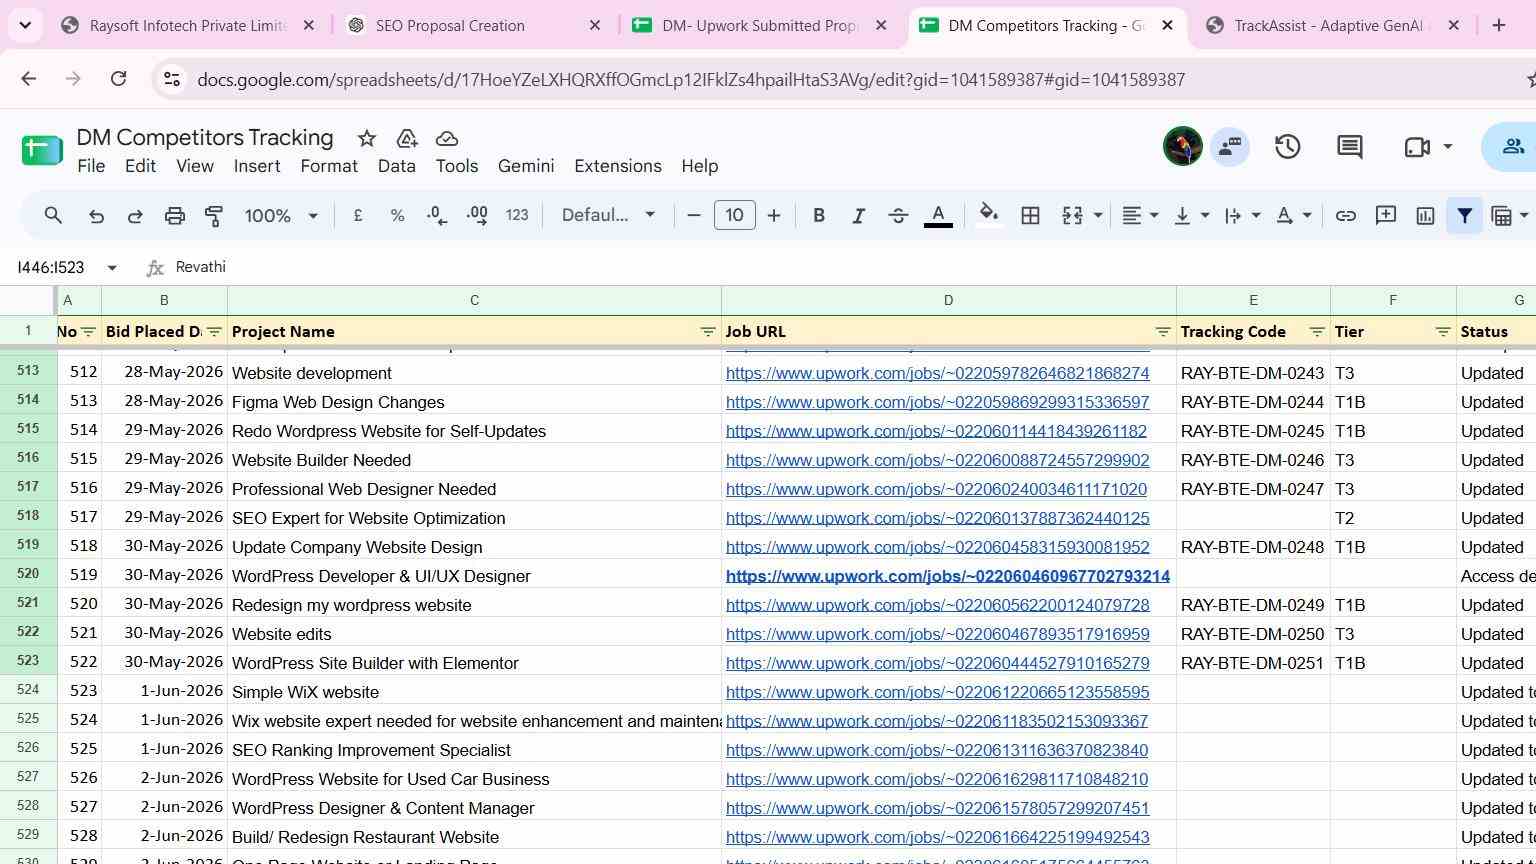
Task: Click the print icon
Action: point(174,215)
